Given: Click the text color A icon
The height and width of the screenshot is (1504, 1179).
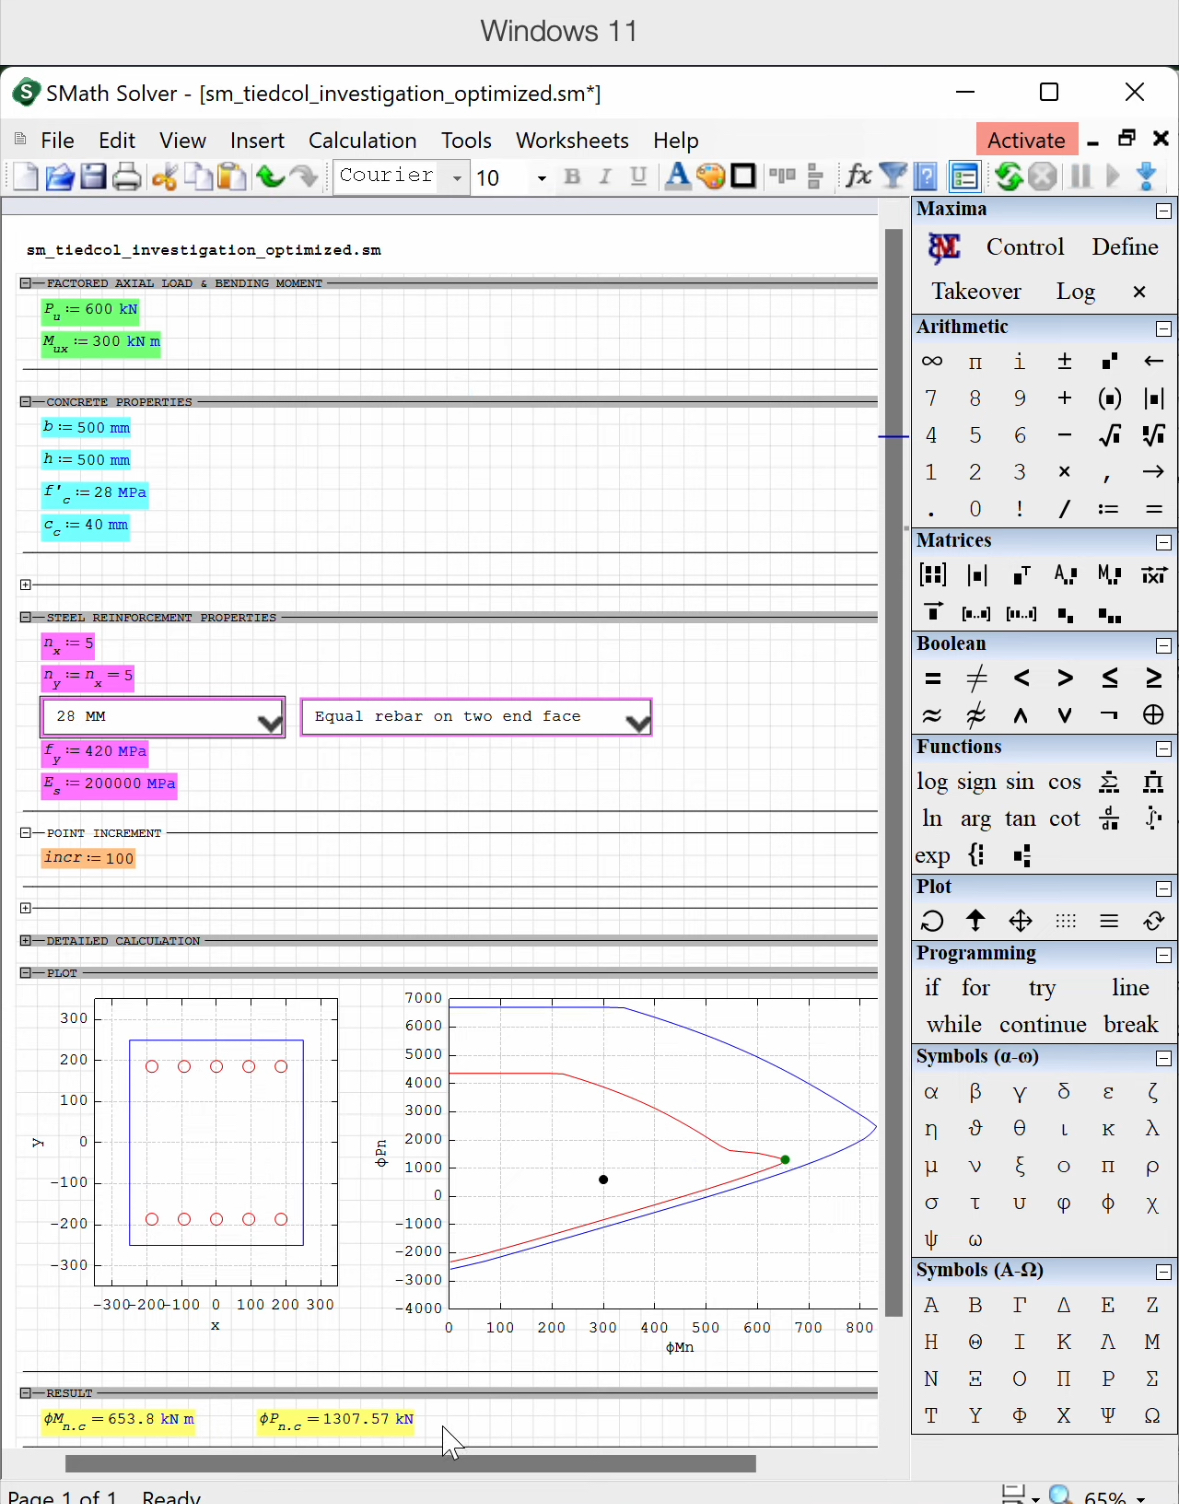Looking at the screenshot, I should click(x=677, y=177).
